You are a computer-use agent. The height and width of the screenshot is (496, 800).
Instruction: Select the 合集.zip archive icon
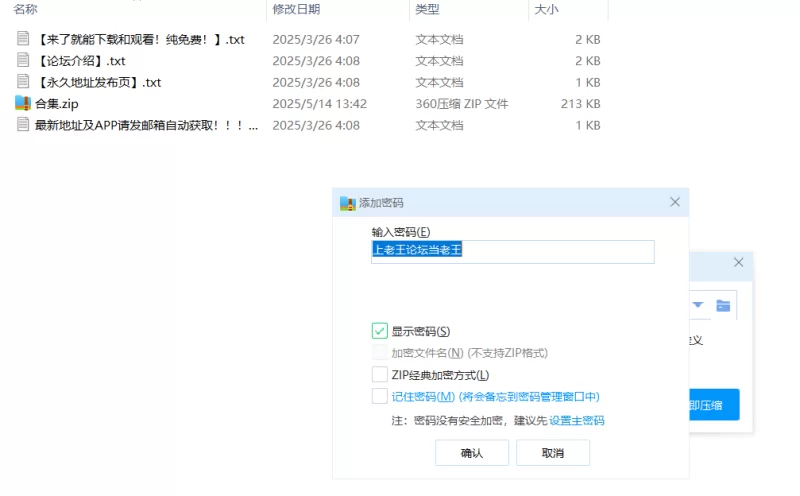(x=23, y=104)
